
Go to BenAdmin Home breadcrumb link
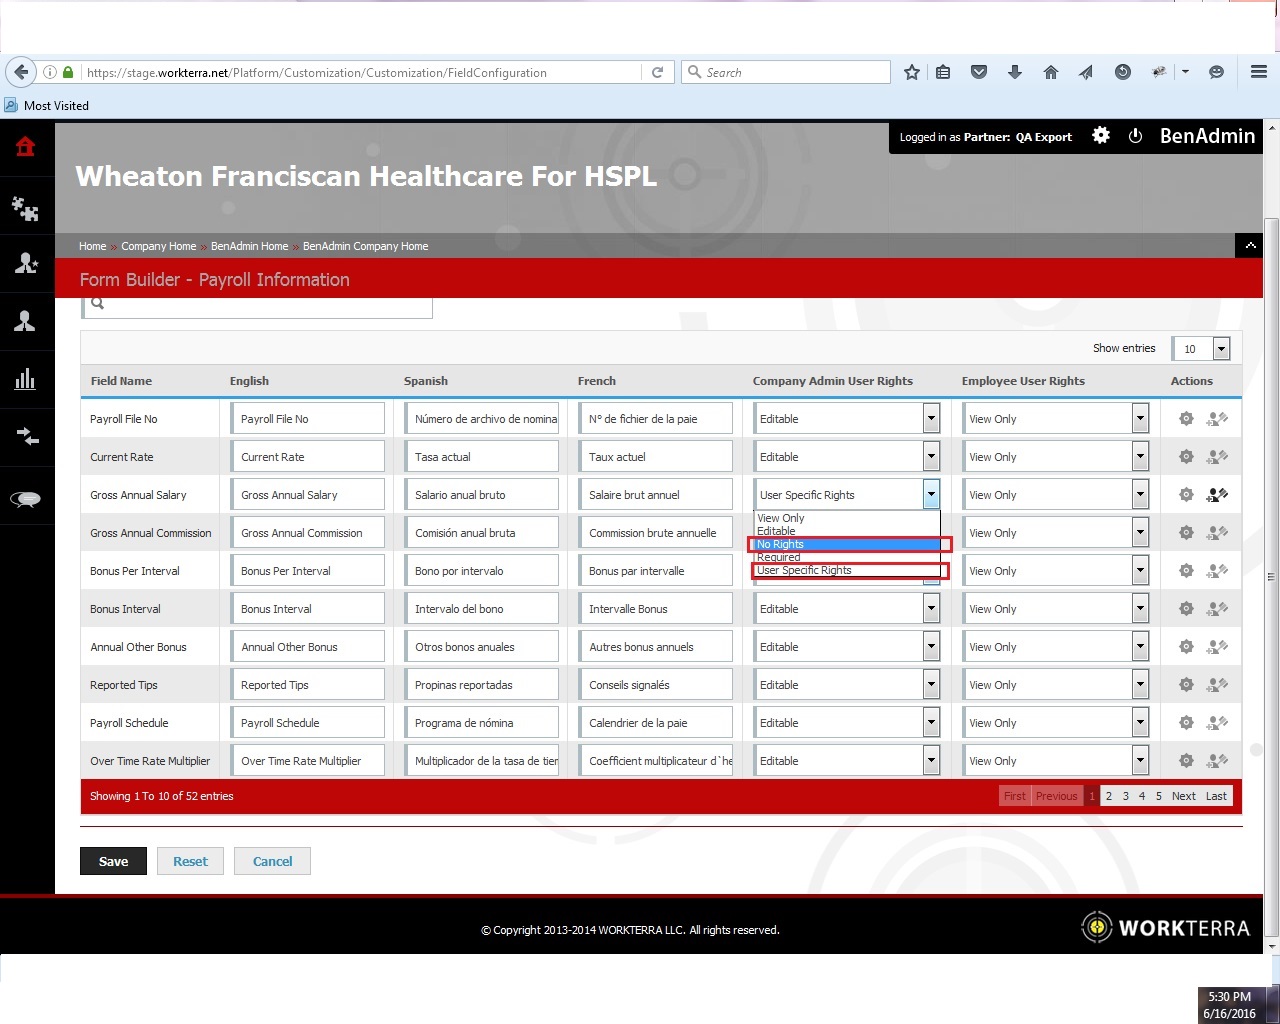(x=249, y=246)
